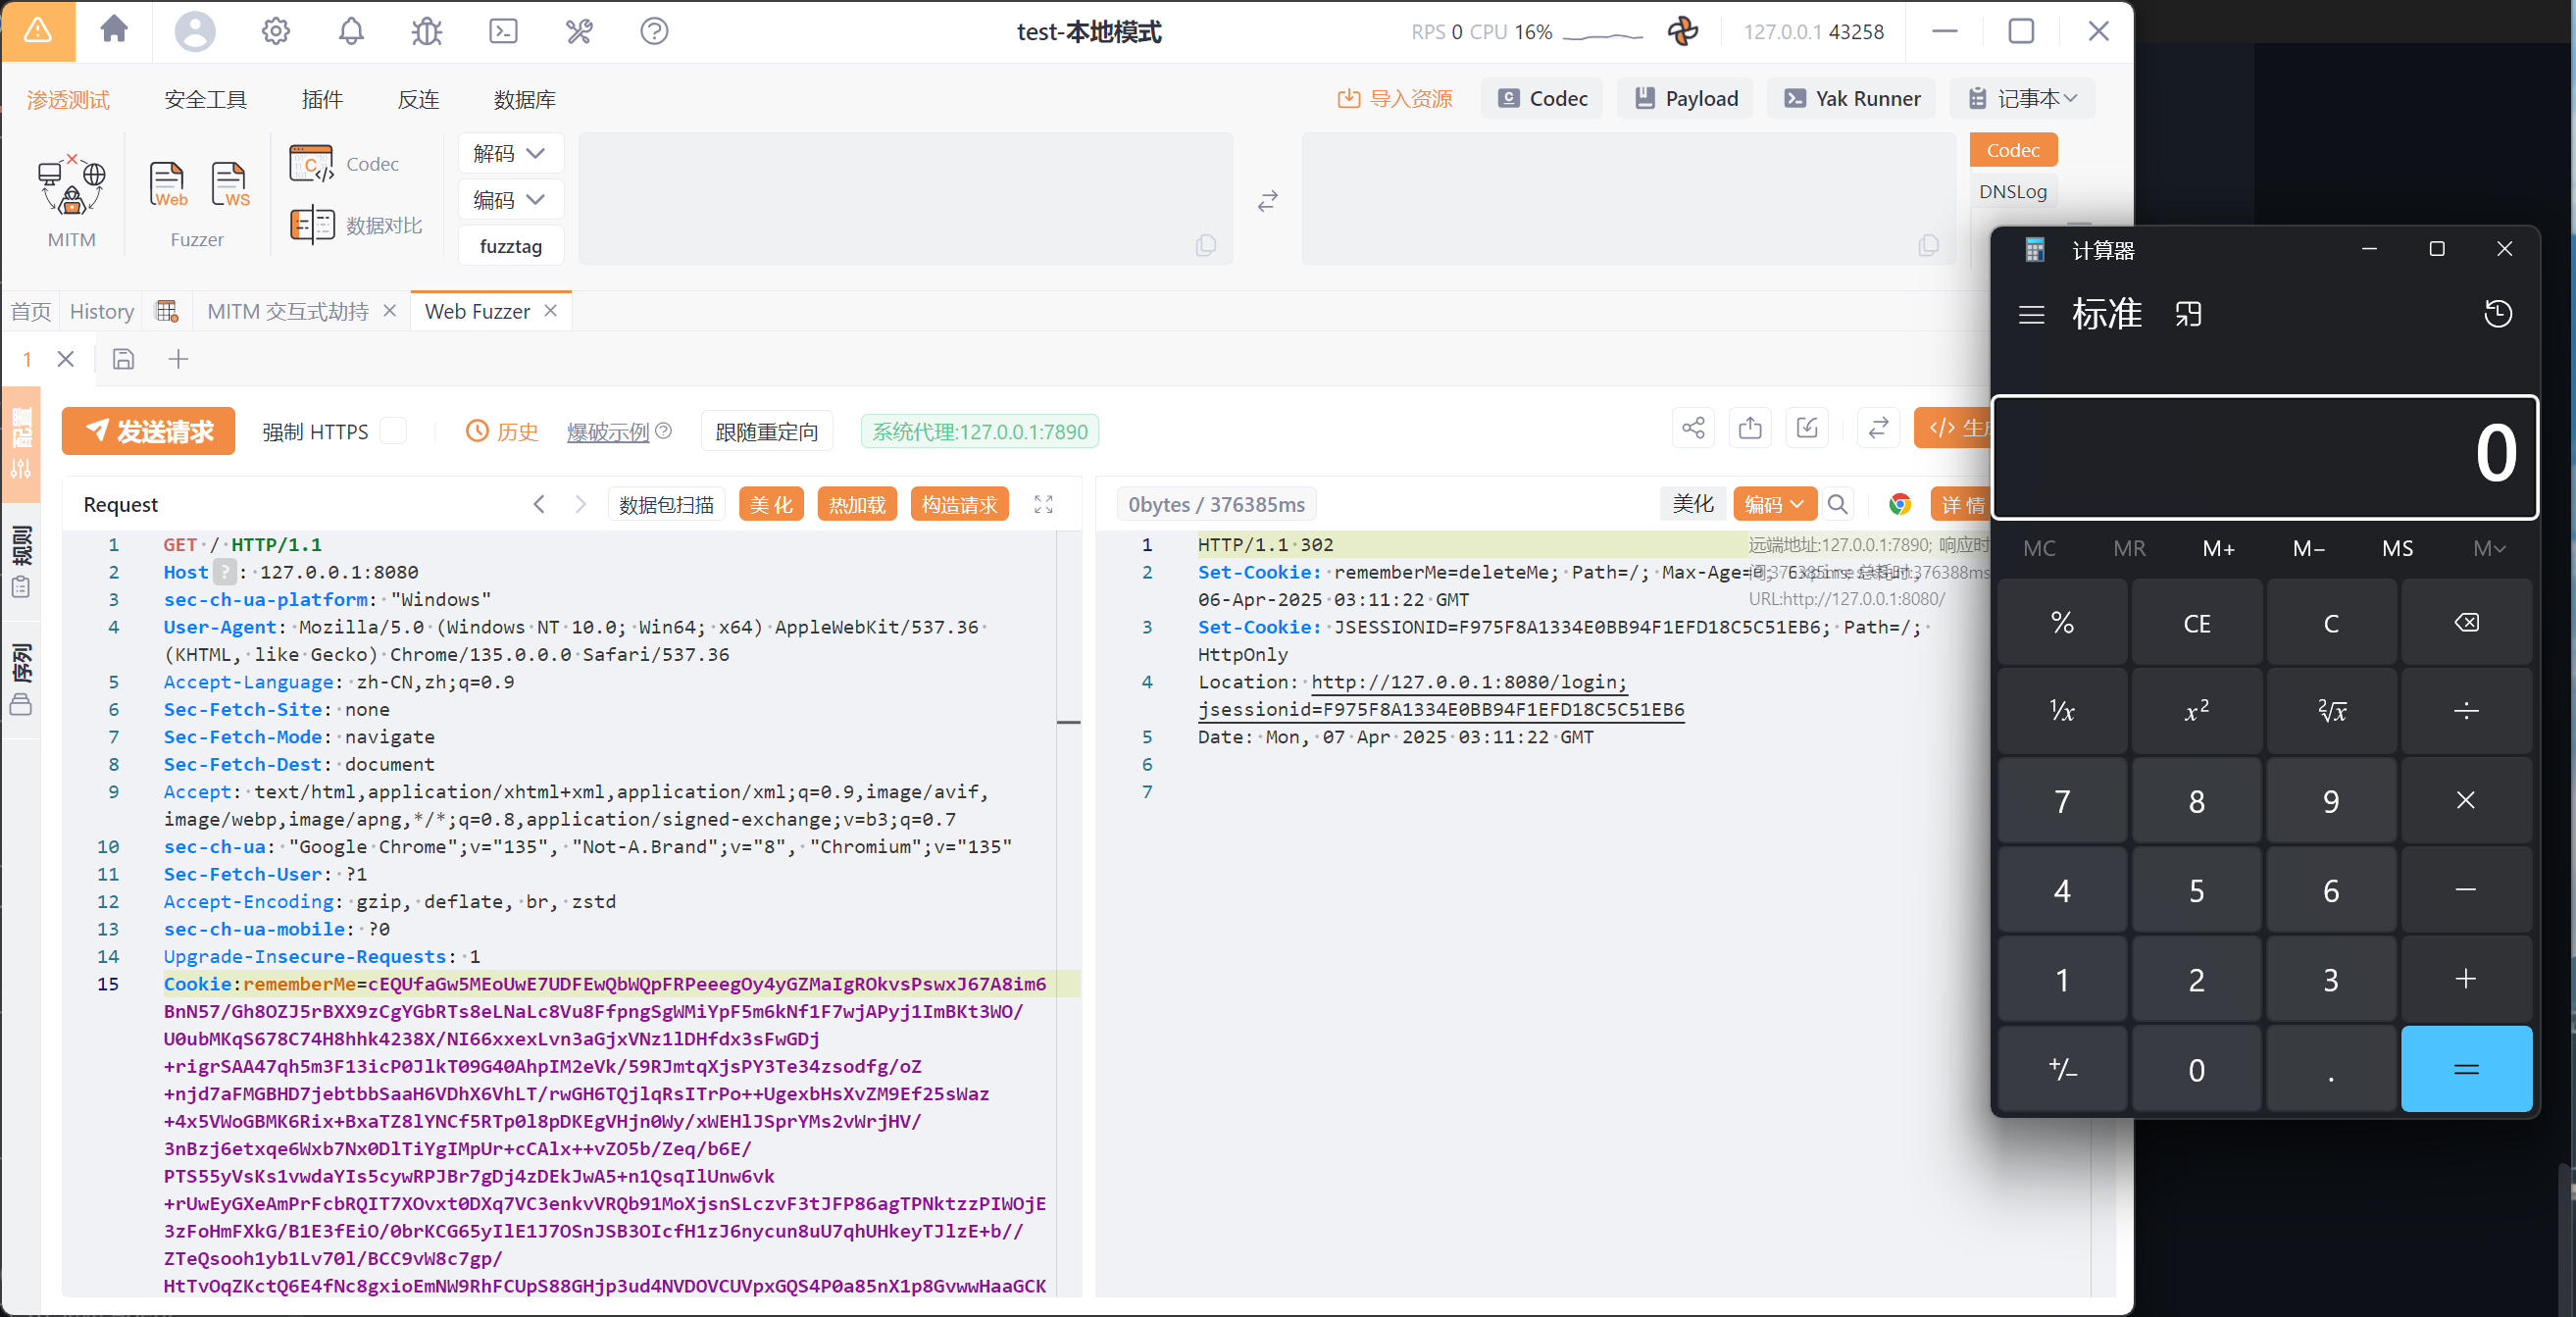Expand the 编码 encode dropdown in Codec area
The height and width of the screenshot is (1317, 2576).
pyautogui.click(x=510, y=200)
